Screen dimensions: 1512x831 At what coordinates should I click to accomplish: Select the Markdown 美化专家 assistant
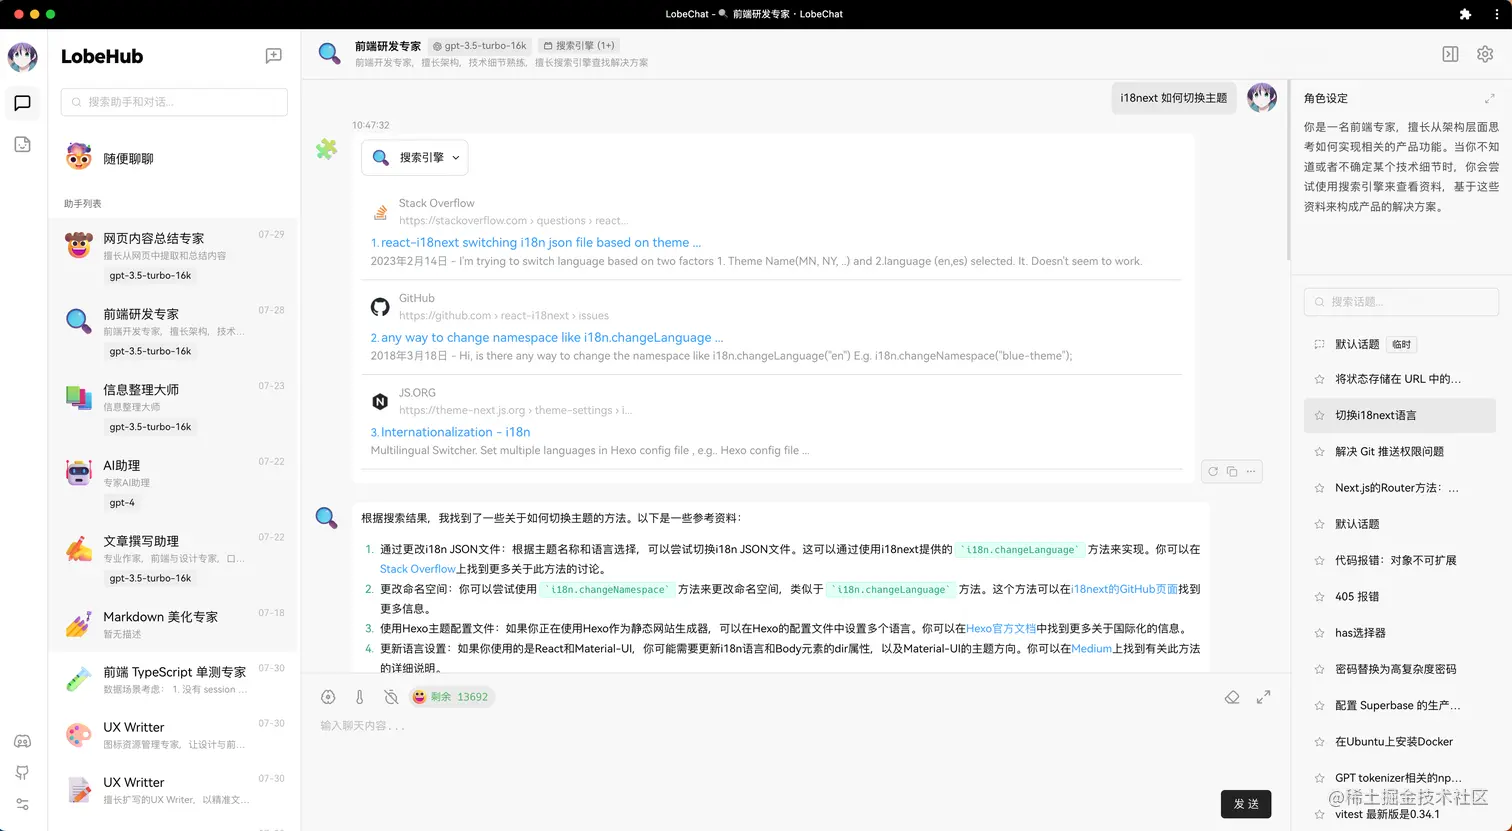click(x=174, y=624)
